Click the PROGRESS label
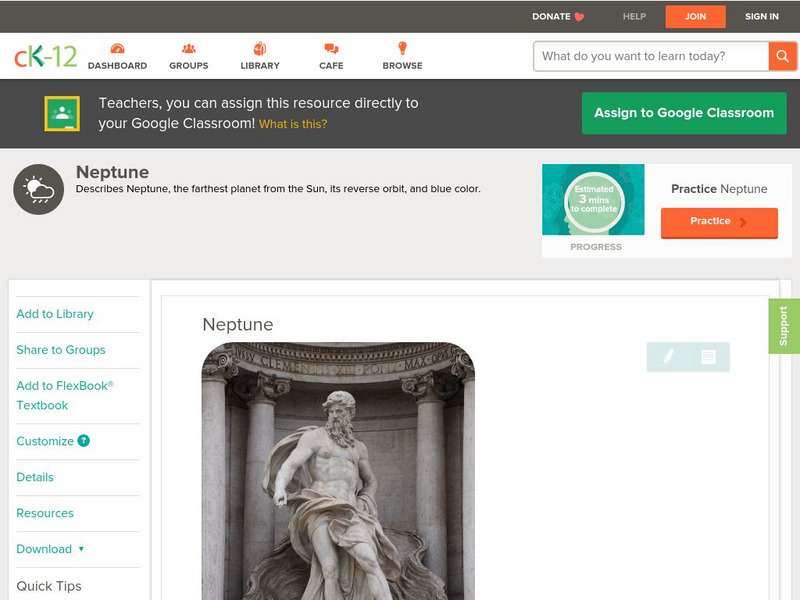 pyautogui.click(x=596, y=247)
